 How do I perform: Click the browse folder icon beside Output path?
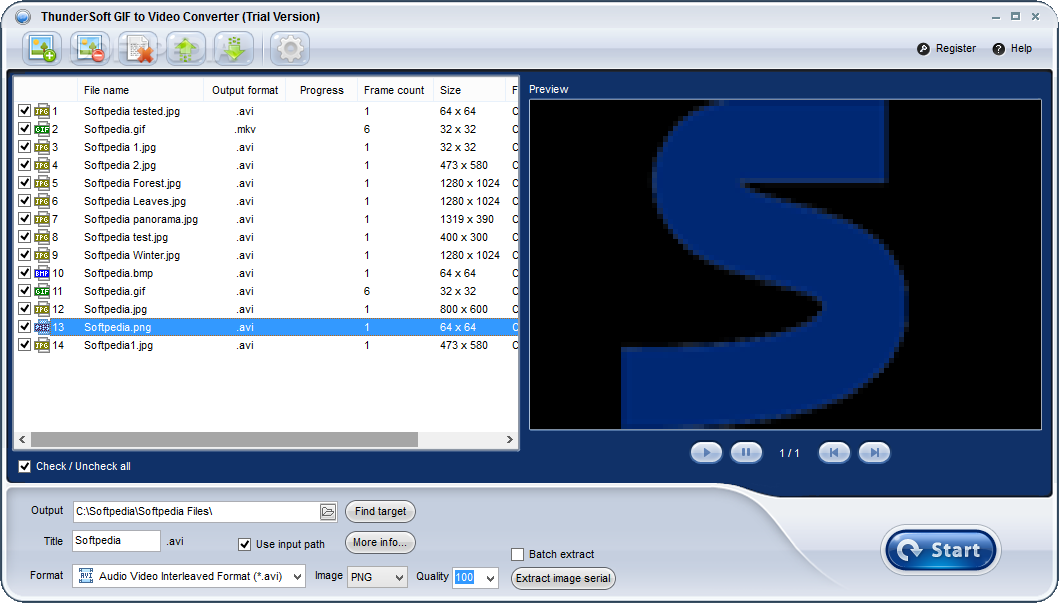tap(328, 512)
